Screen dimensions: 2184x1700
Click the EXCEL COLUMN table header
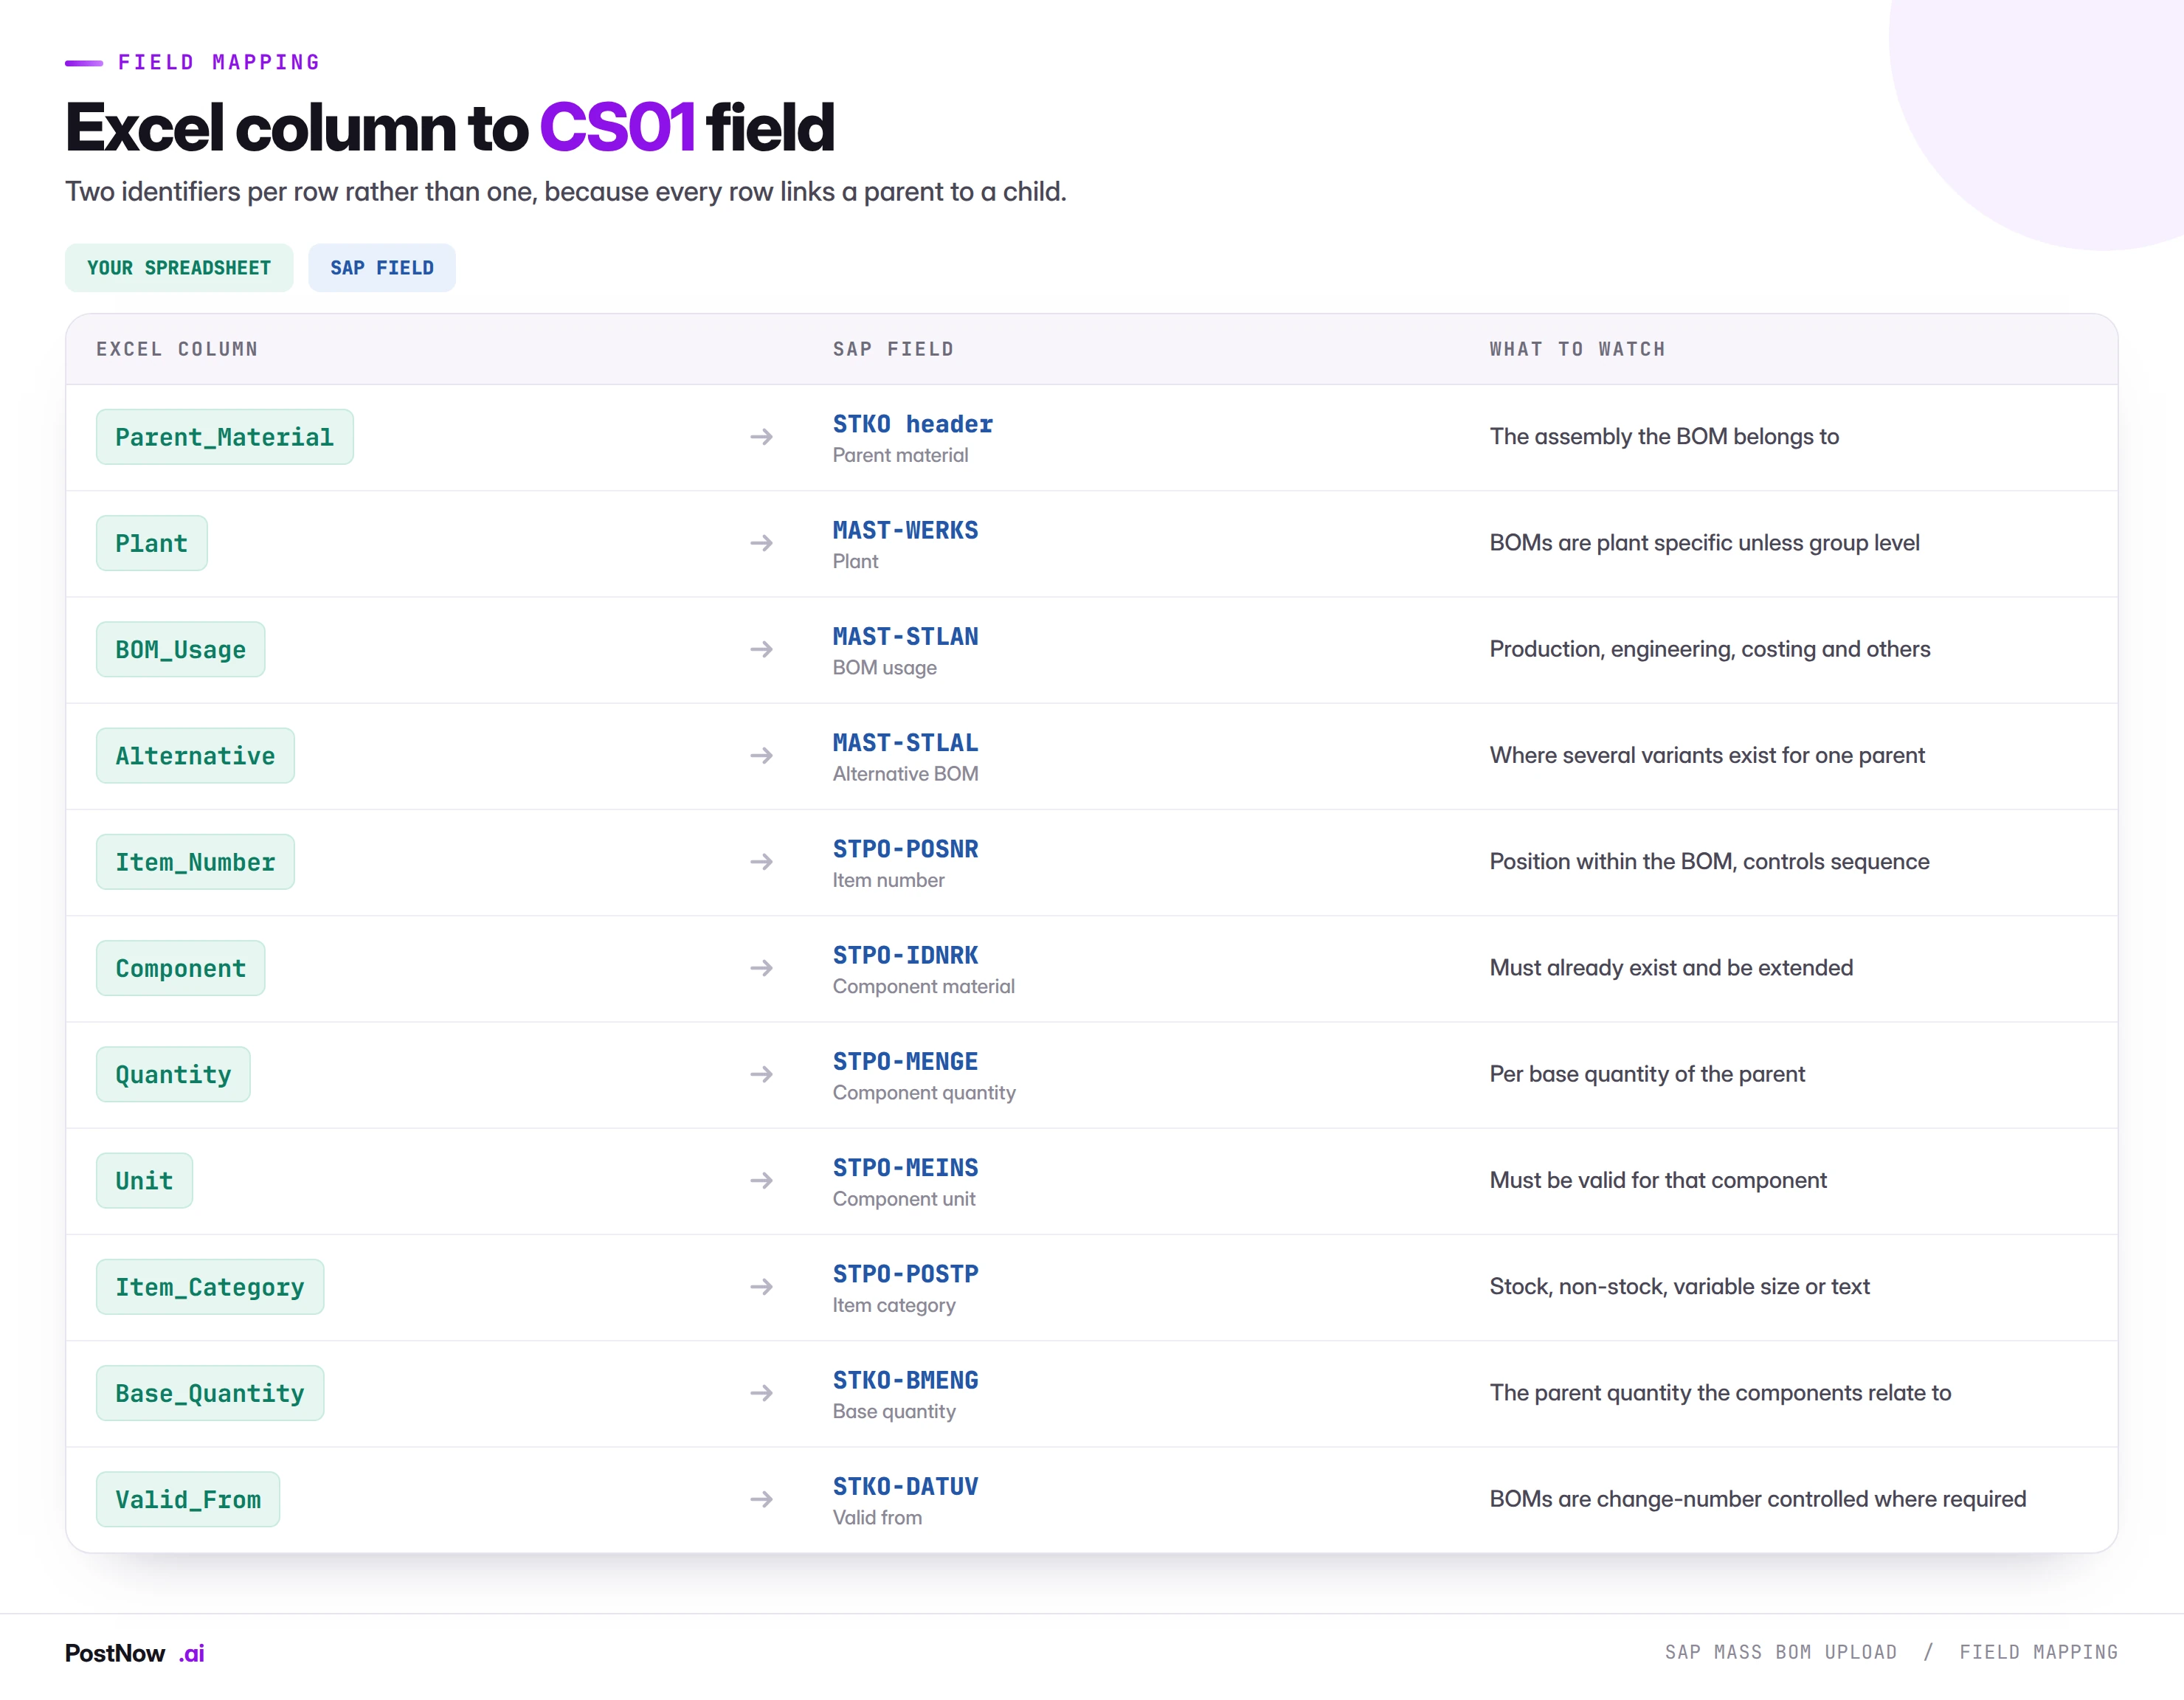[177, 349]
